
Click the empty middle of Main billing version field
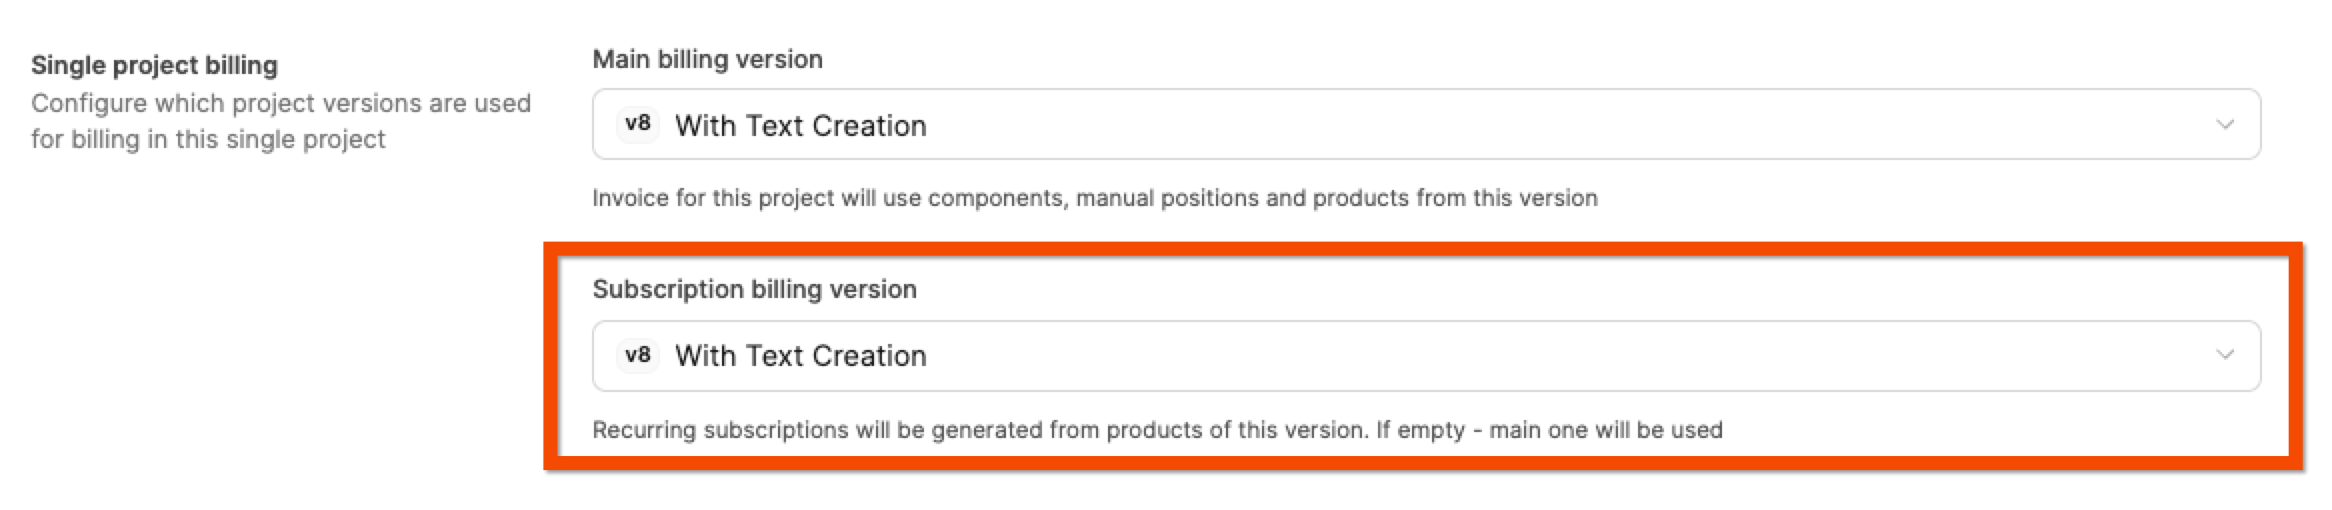1500,124
